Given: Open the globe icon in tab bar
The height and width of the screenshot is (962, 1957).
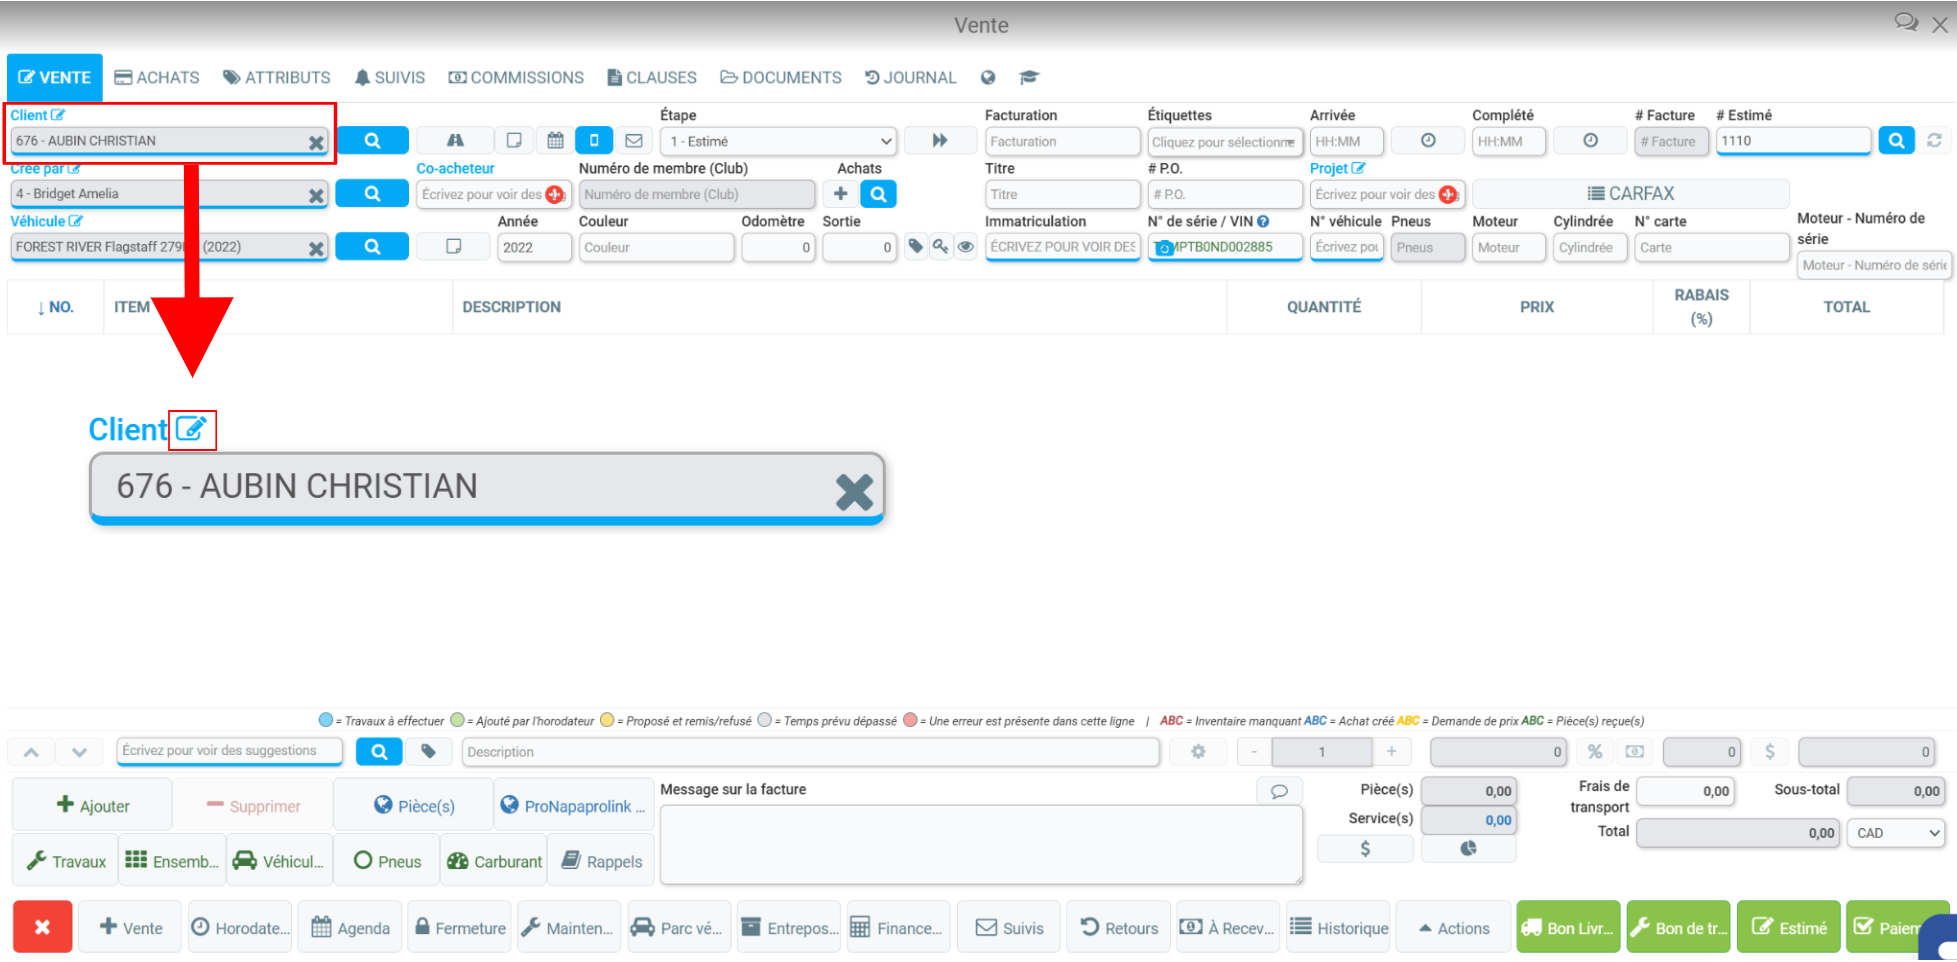Looking at the screenshot, I should (988, 77).
